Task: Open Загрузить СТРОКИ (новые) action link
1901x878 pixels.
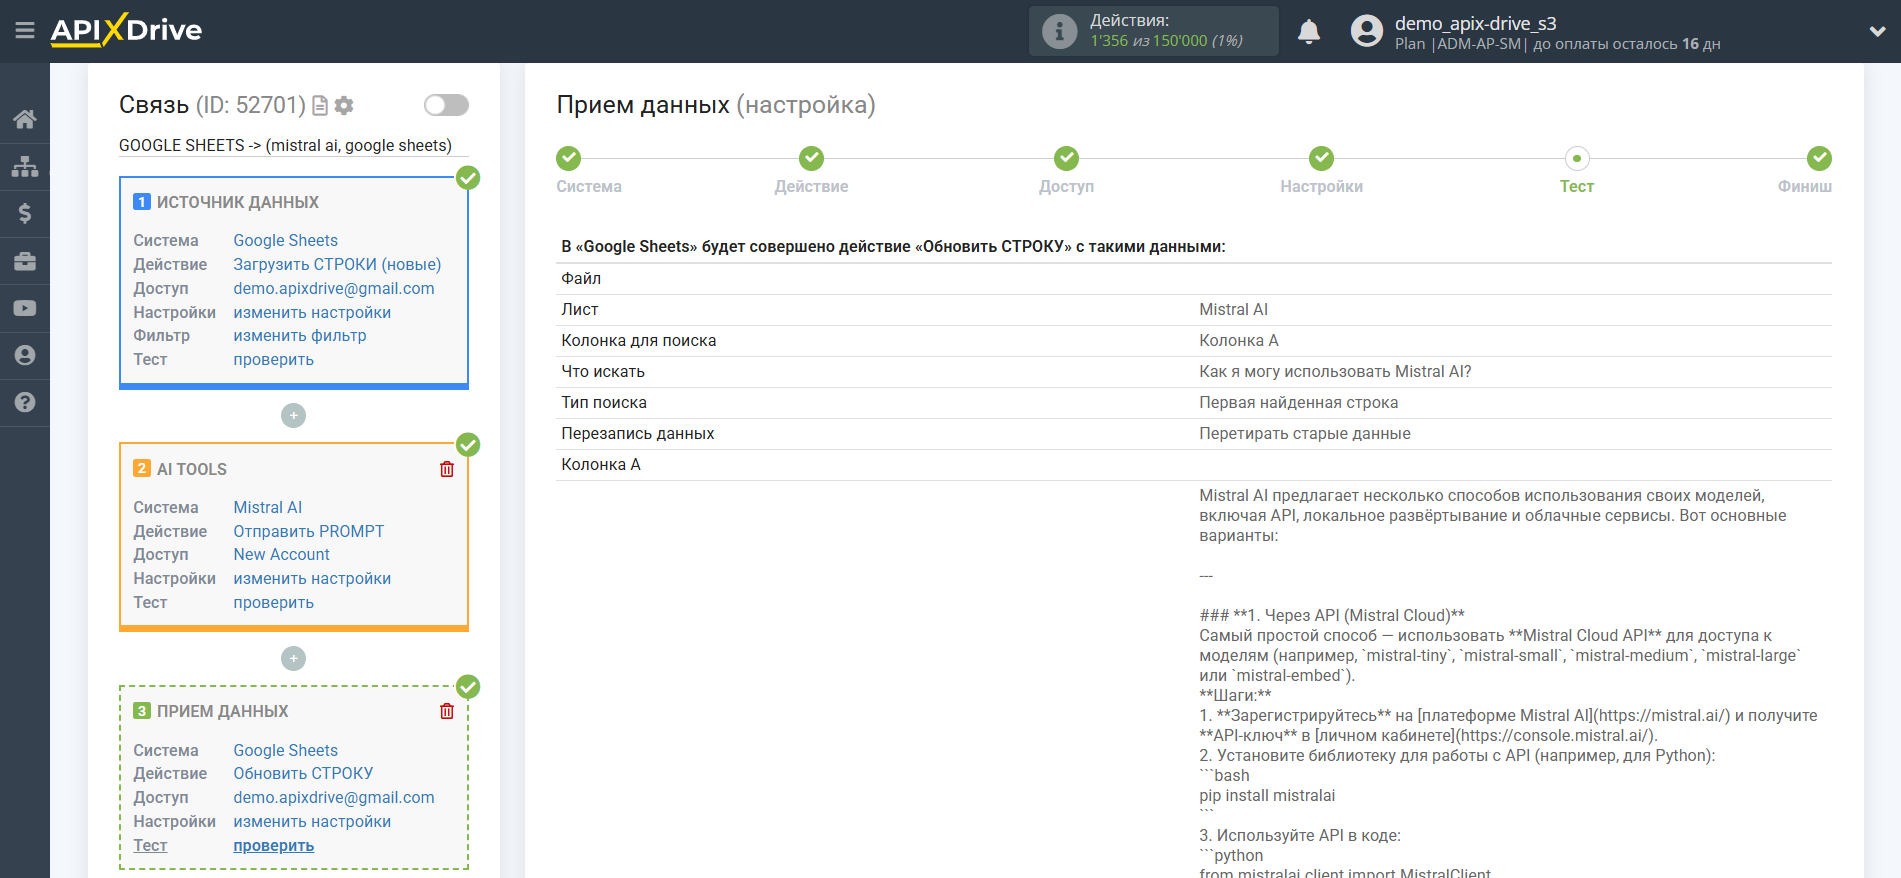Action: click(337, 264)
